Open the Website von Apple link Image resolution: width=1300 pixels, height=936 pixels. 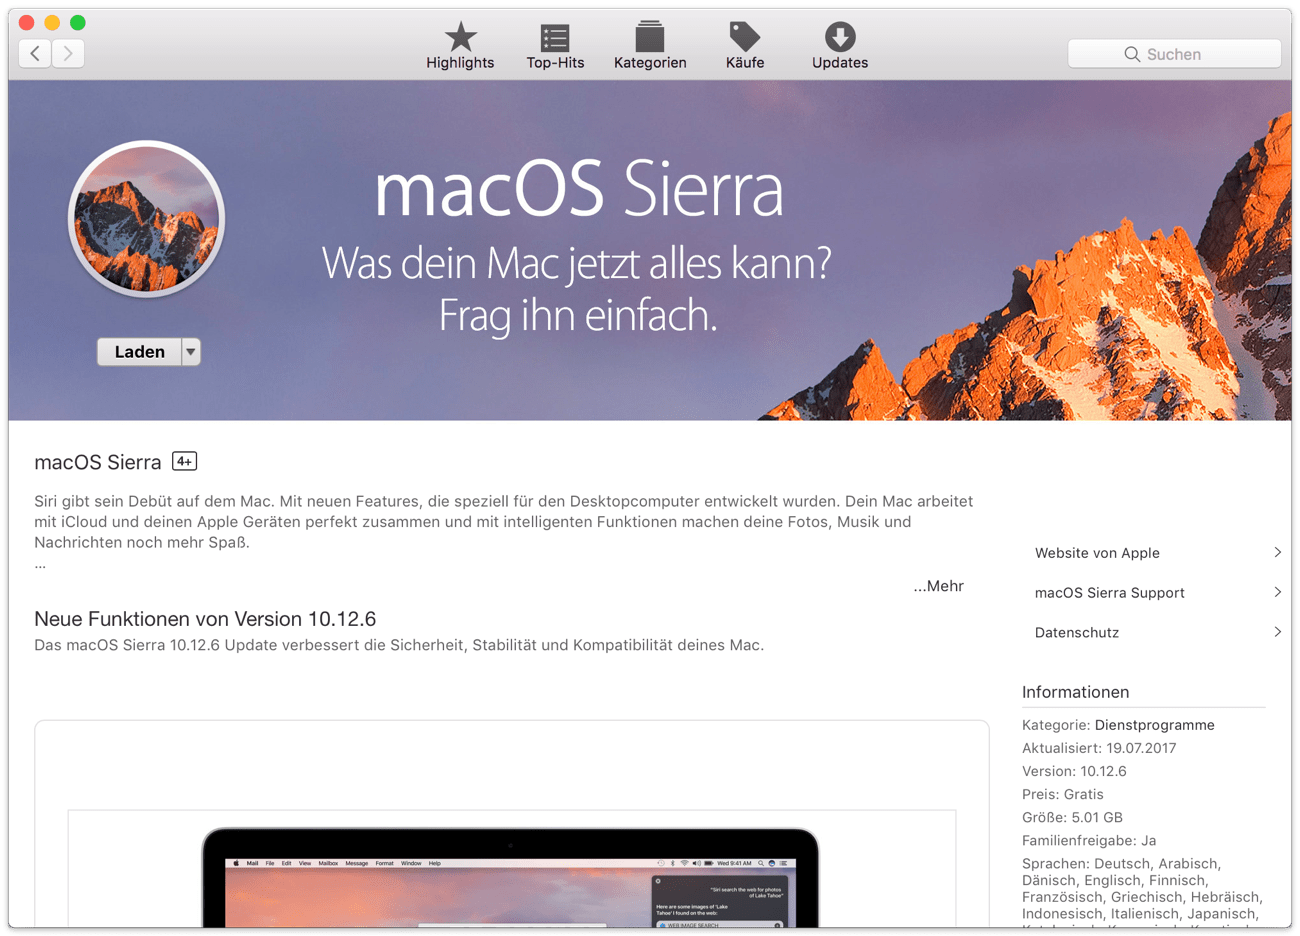pos(1097,553)
